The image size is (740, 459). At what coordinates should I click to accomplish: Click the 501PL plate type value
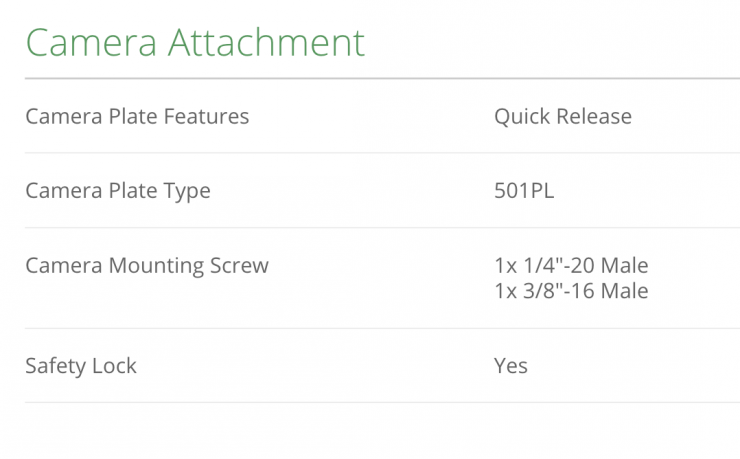tap(523, 191)
